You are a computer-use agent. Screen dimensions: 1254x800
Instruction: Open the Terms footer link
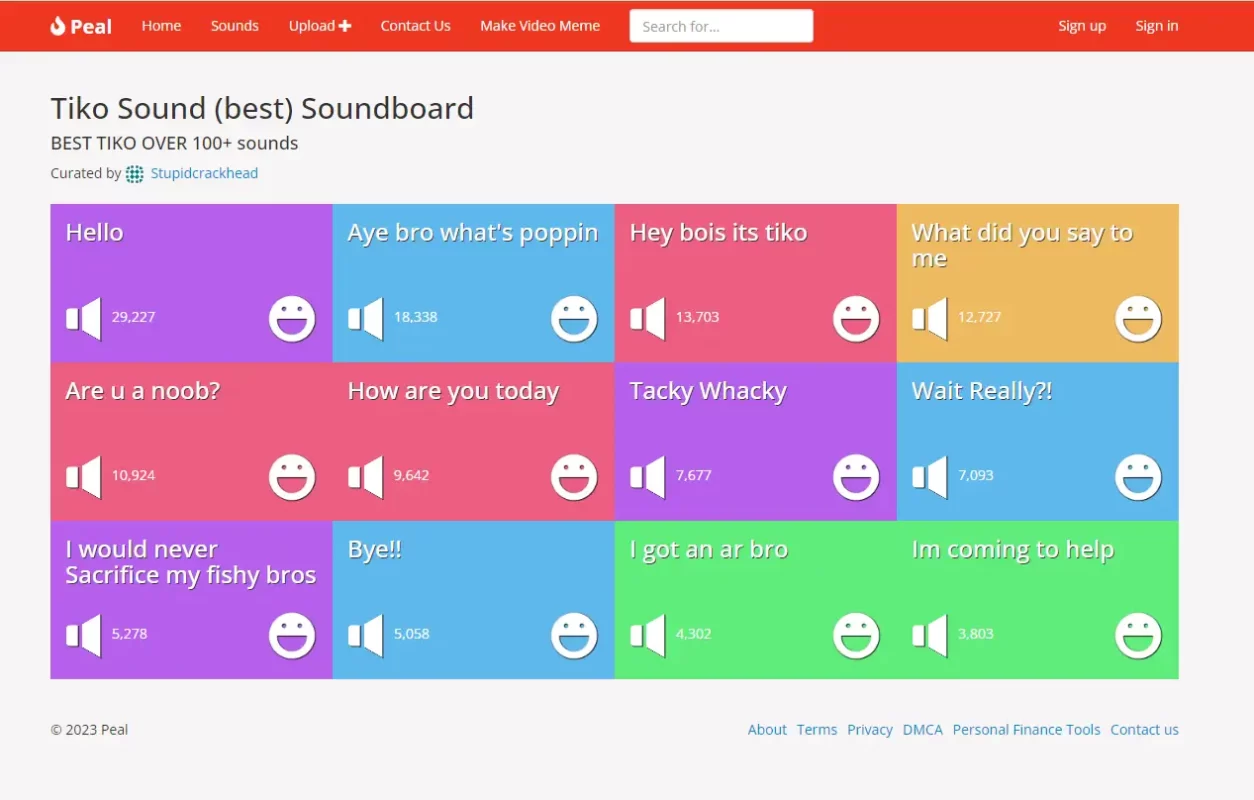(x=817, y=730)
